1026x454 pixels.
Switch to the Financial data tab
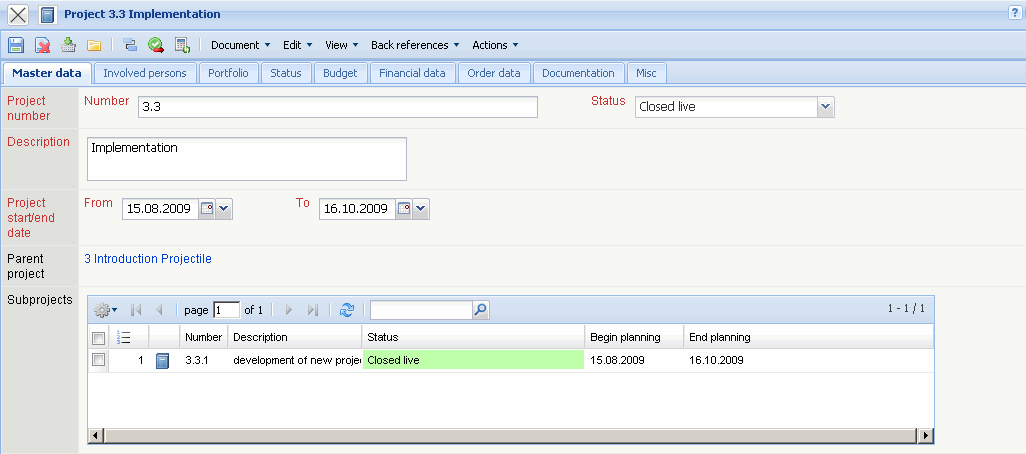tap(413, 73)
